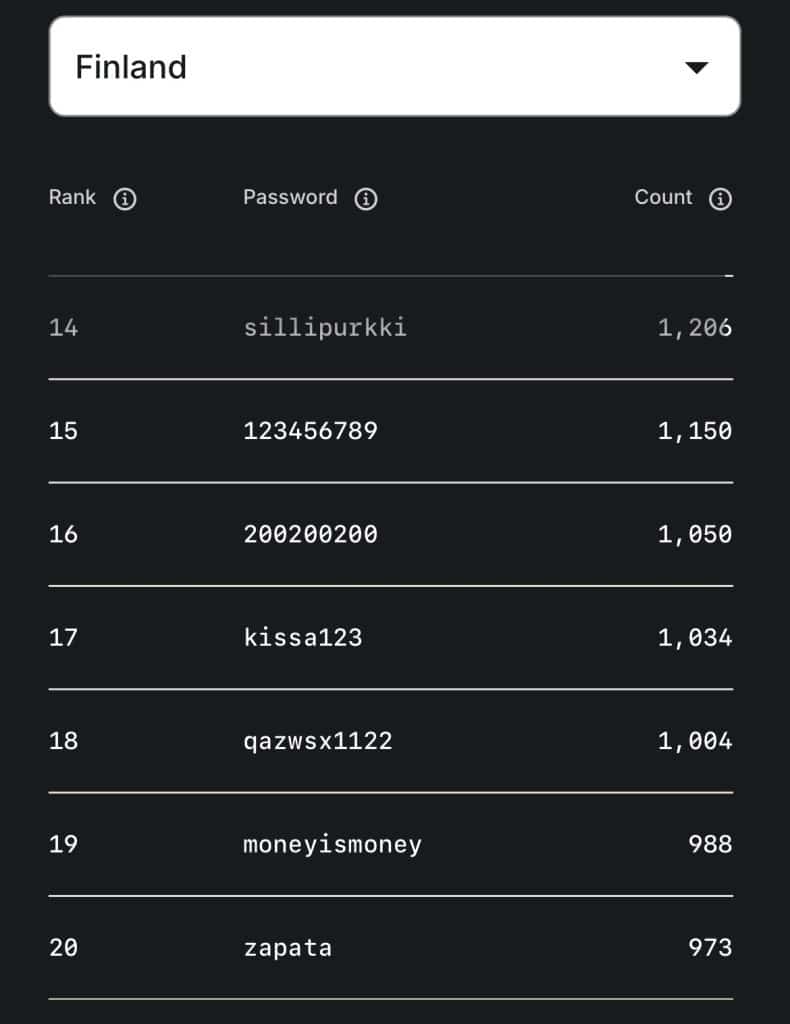The image size is (790, 1024).
Task: Click rank number 16
Action: tap(63, 534)
